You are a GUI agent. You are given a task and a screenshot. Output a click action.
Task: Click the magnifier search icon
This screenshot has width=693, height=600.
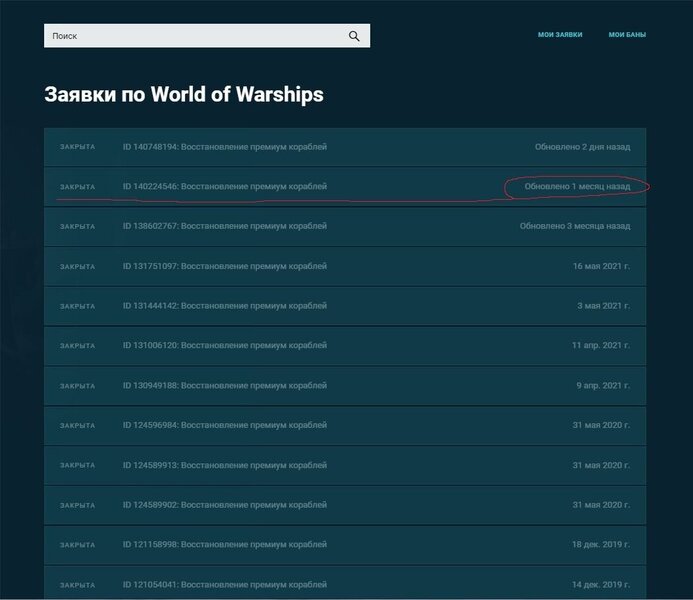354,36
